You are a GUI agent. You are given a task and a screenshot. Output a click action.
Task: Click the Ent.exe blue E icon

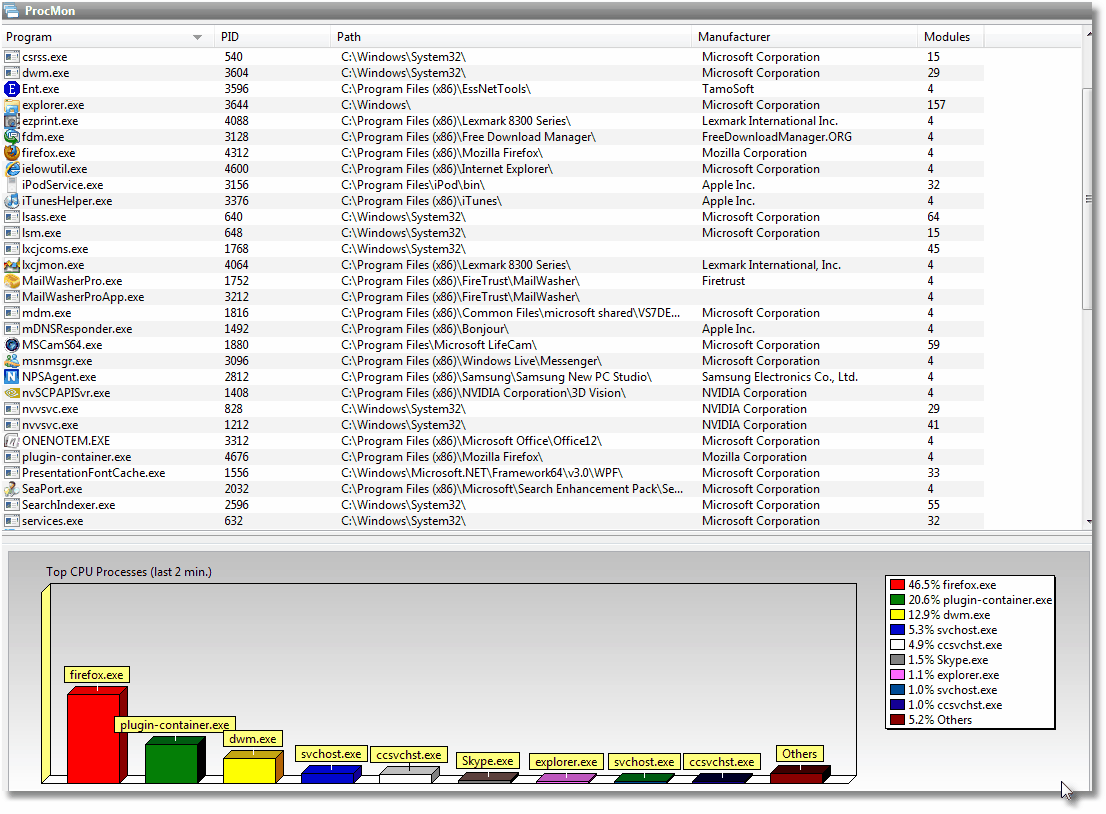[x=11, y=89]
